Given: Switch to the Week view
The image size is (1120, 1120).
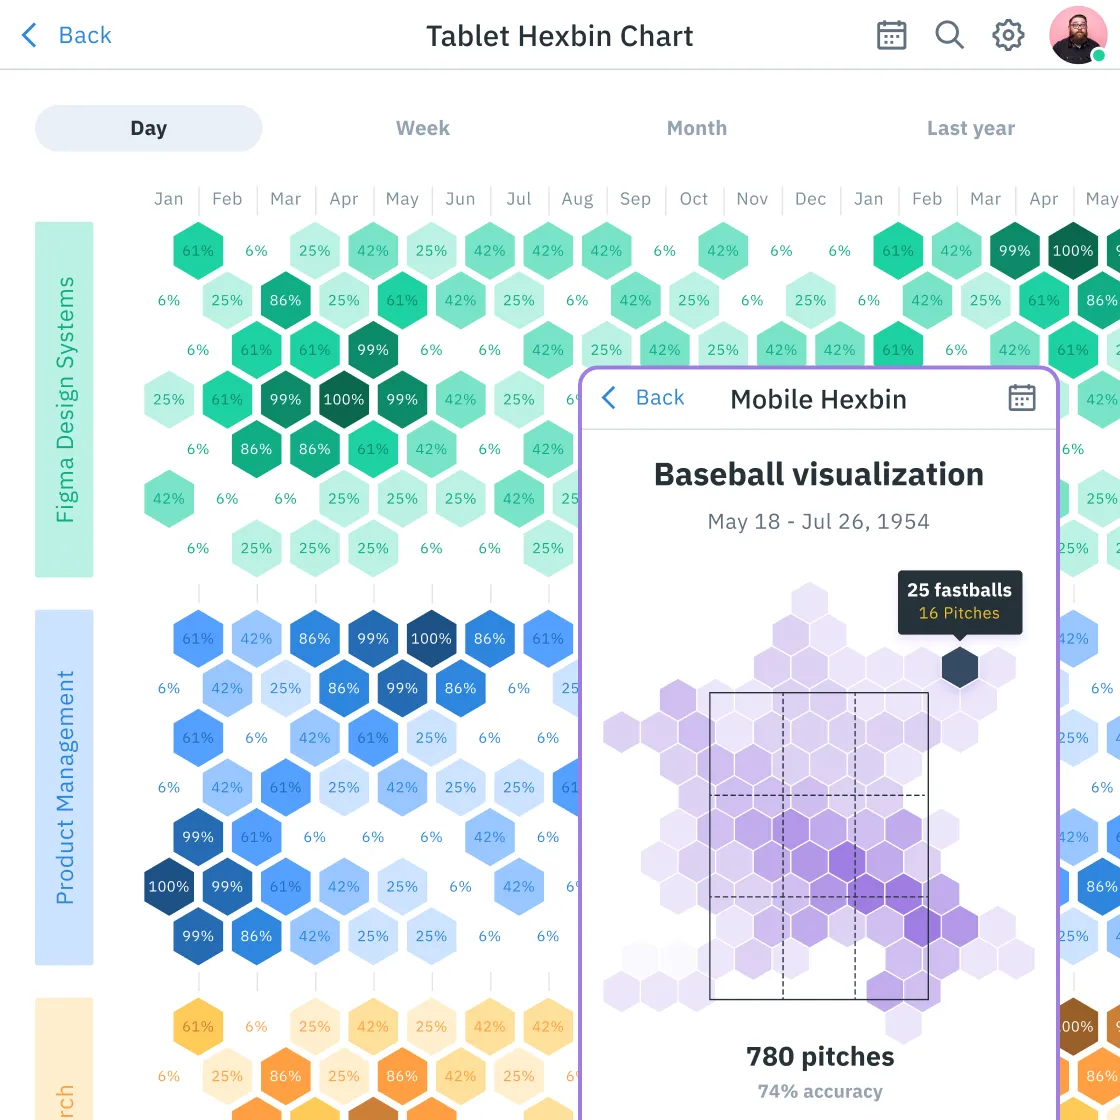Looking at the screenshot, I should click(422, 128).
